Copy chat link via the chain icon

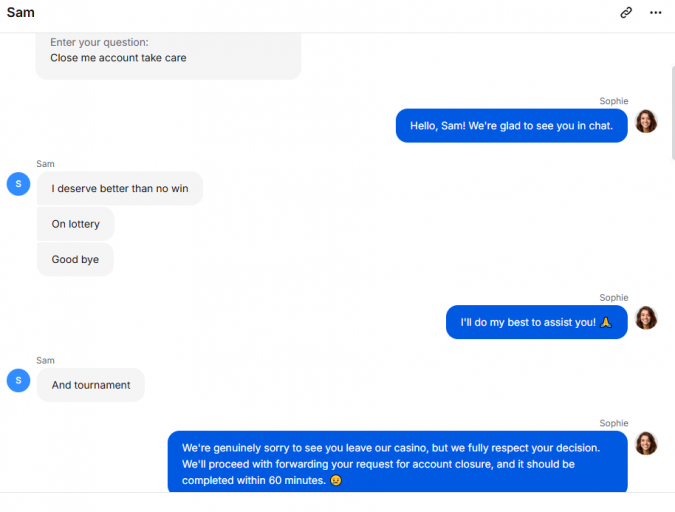tap(626, 12)
